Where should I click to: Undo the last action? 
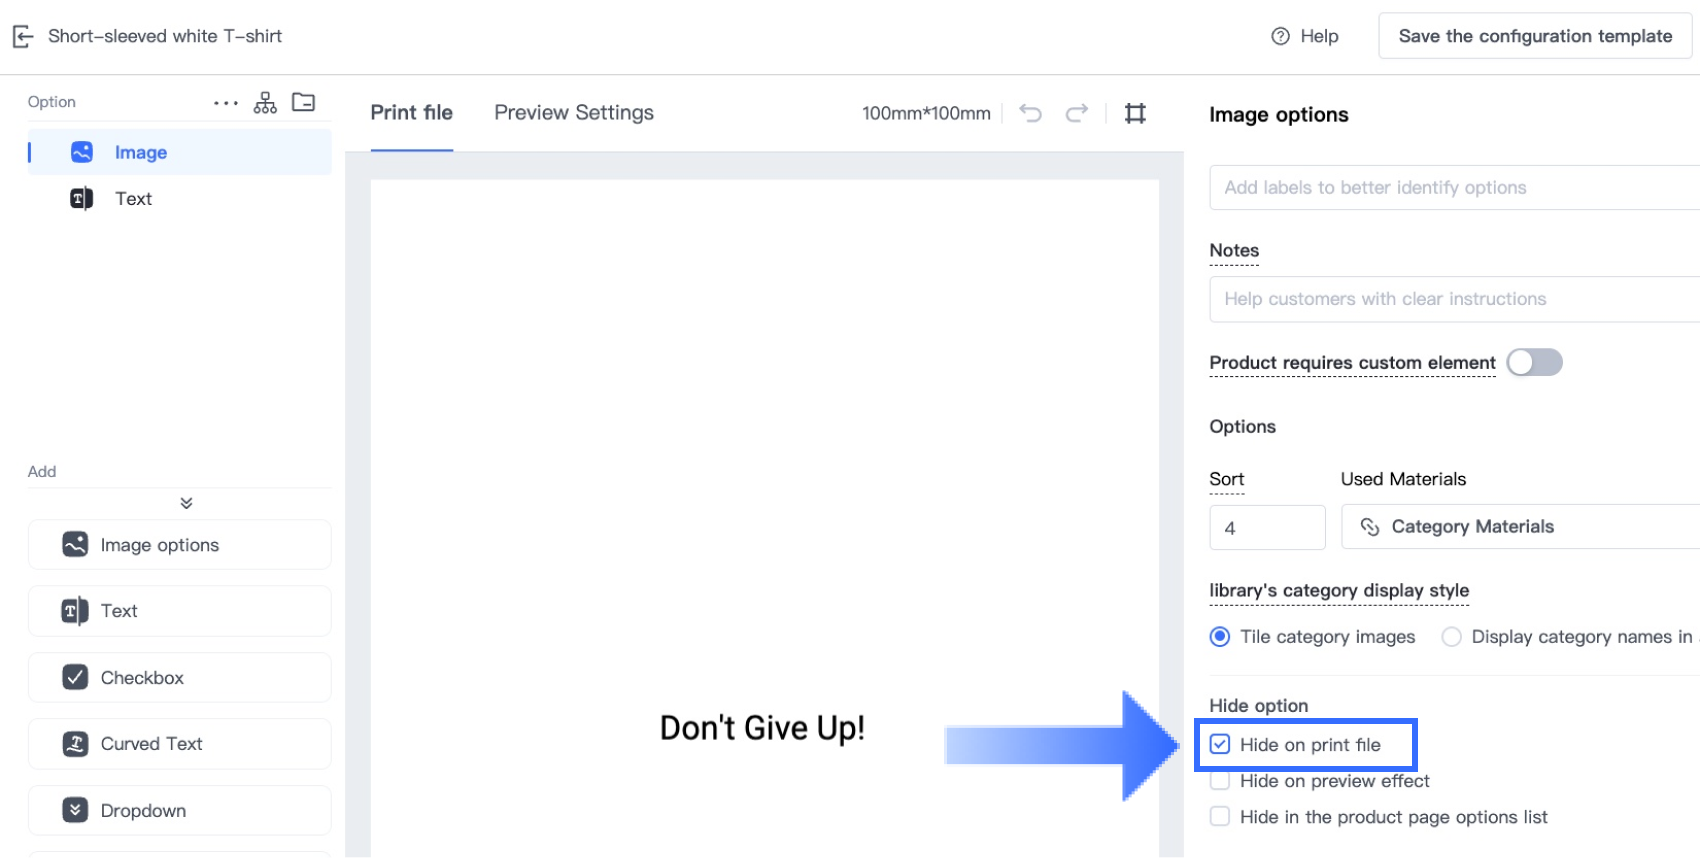pos(1030,113)
